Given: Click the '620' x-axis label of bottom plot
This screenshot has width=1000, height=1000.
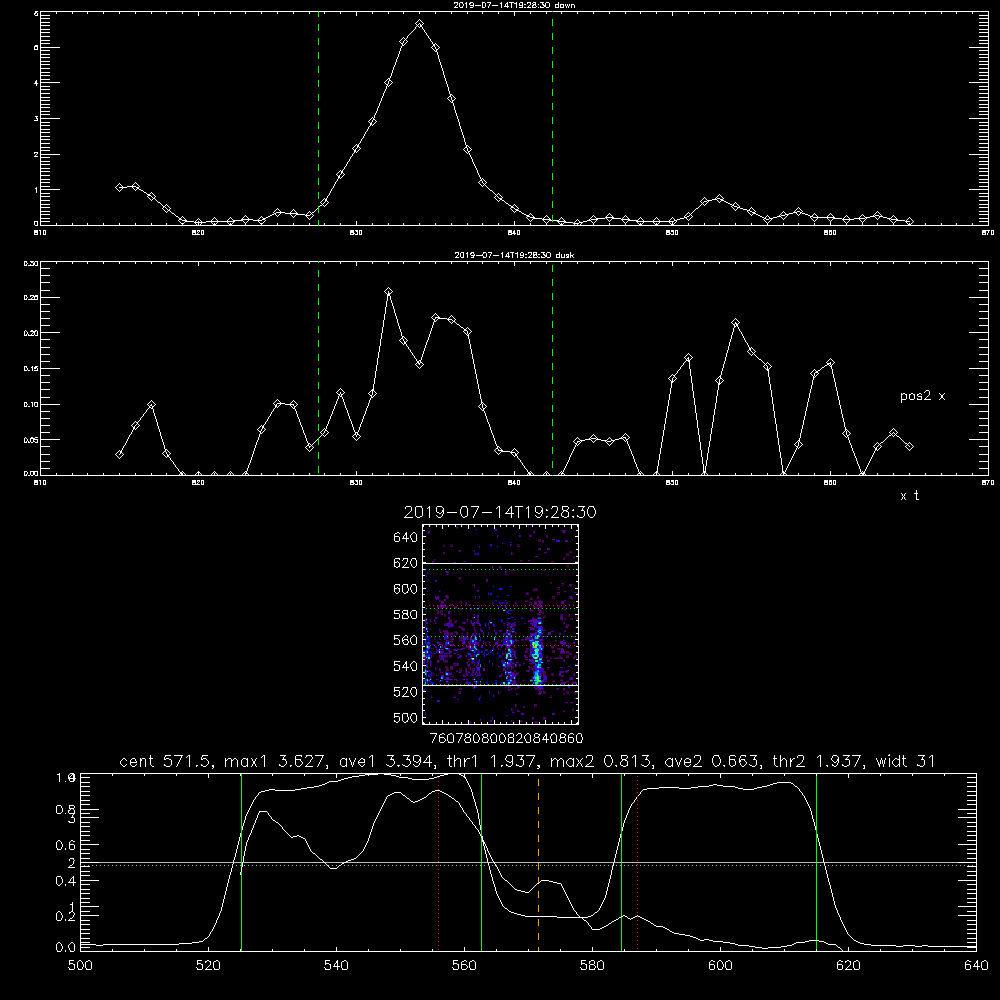Looking at the screenshot, I should tap(848, 966).
